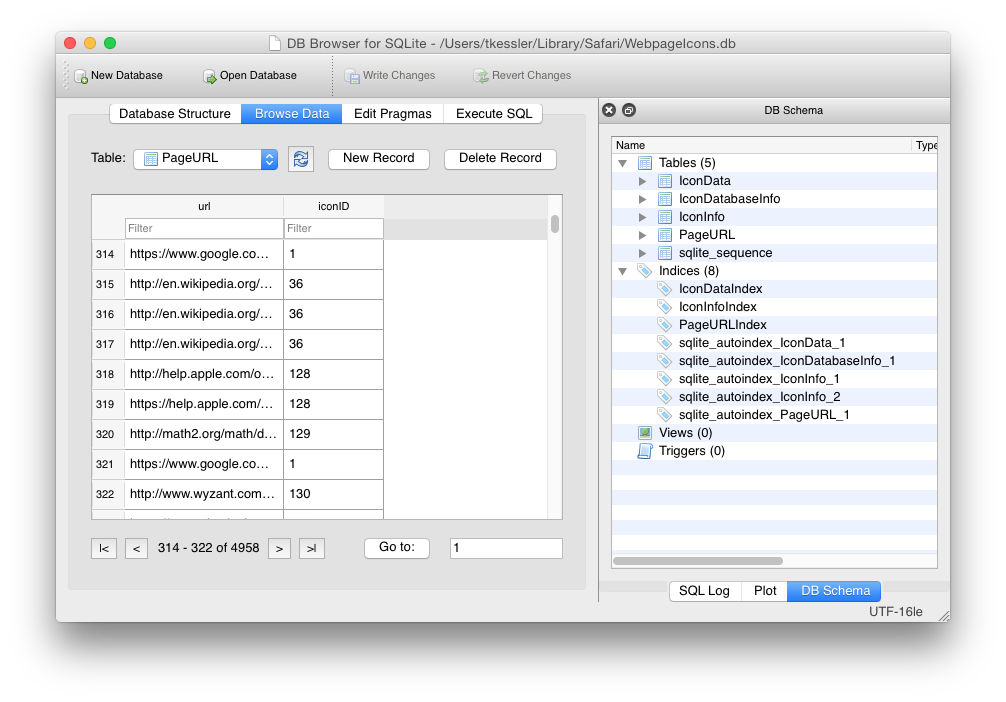Click the sqlite_sequence table icon
This screenshot has width=1006, height=702.
[665, 253]
